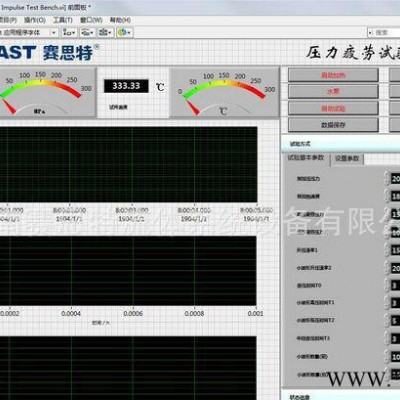Open the Reorder objects toolbar menu
This screenshot has width=400, height=400.
125,32
